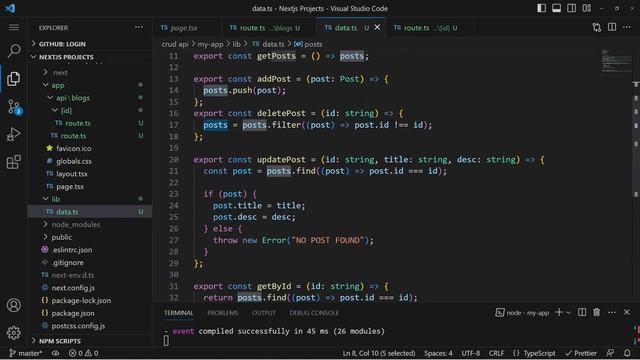Image resolution: width=640 pixels, height=360 pixels.
Task: Open next.config.js file
Action: pos(90,287)
